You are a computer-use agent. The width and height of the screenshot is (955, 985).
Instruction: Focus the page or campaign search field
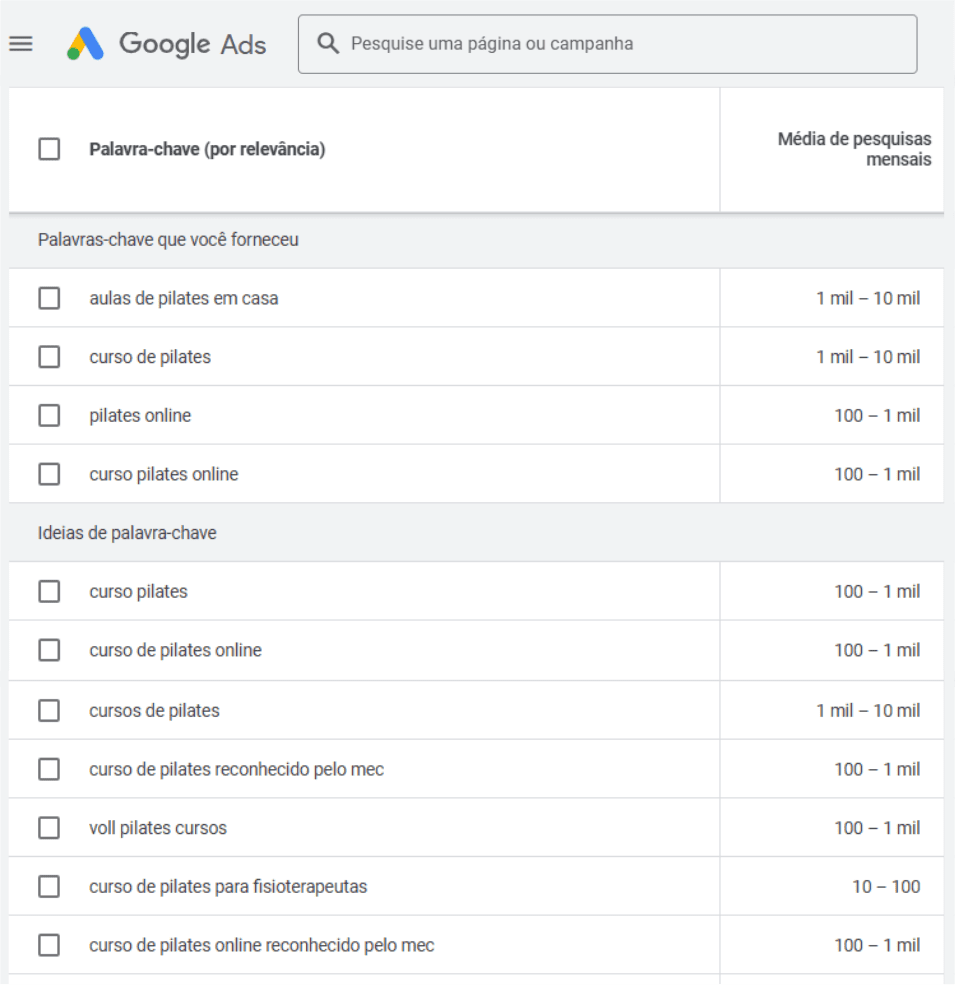(x=620, y=44)
